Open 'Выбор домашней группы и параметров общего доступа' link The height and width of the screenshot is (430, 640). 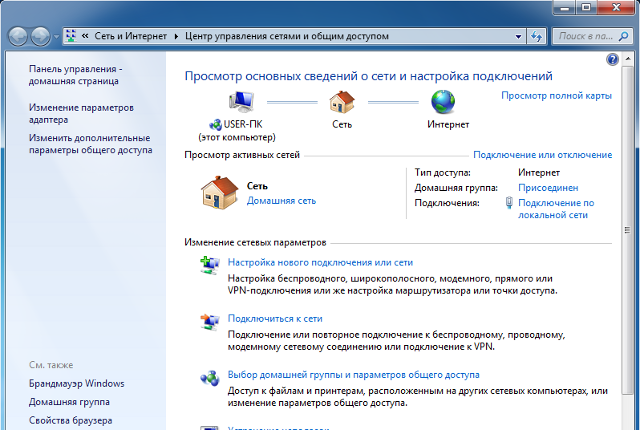pyautogui.click(x=353, y=375)
